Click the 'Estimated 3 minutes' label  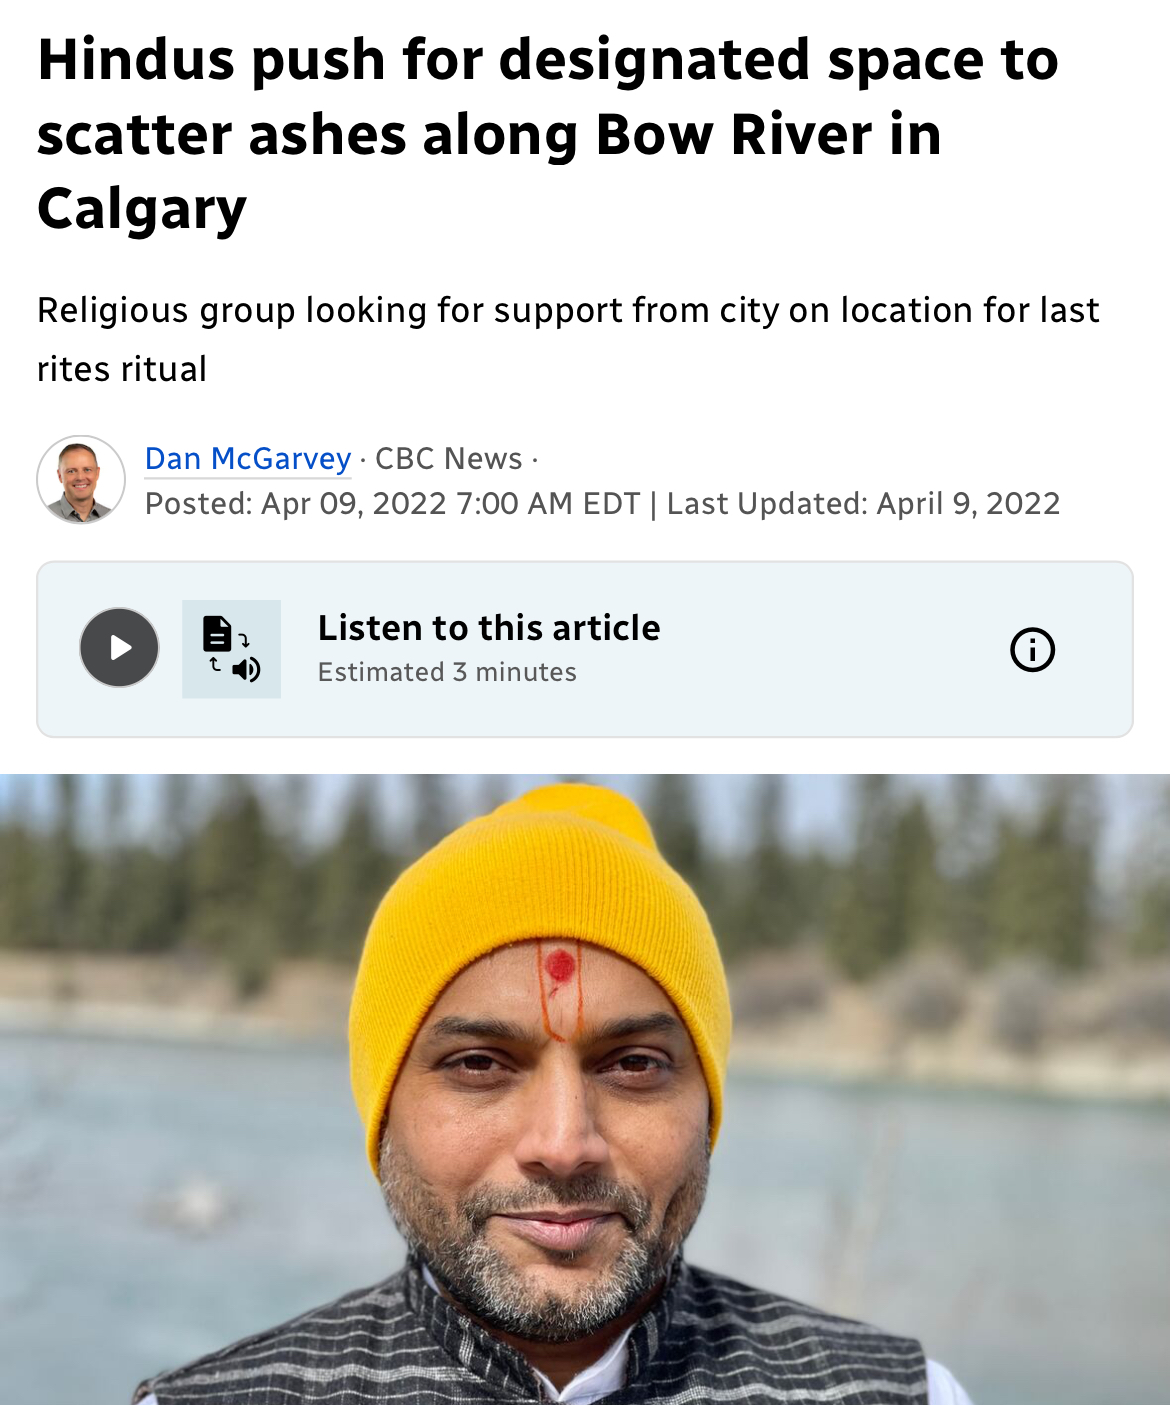point(447,672)
